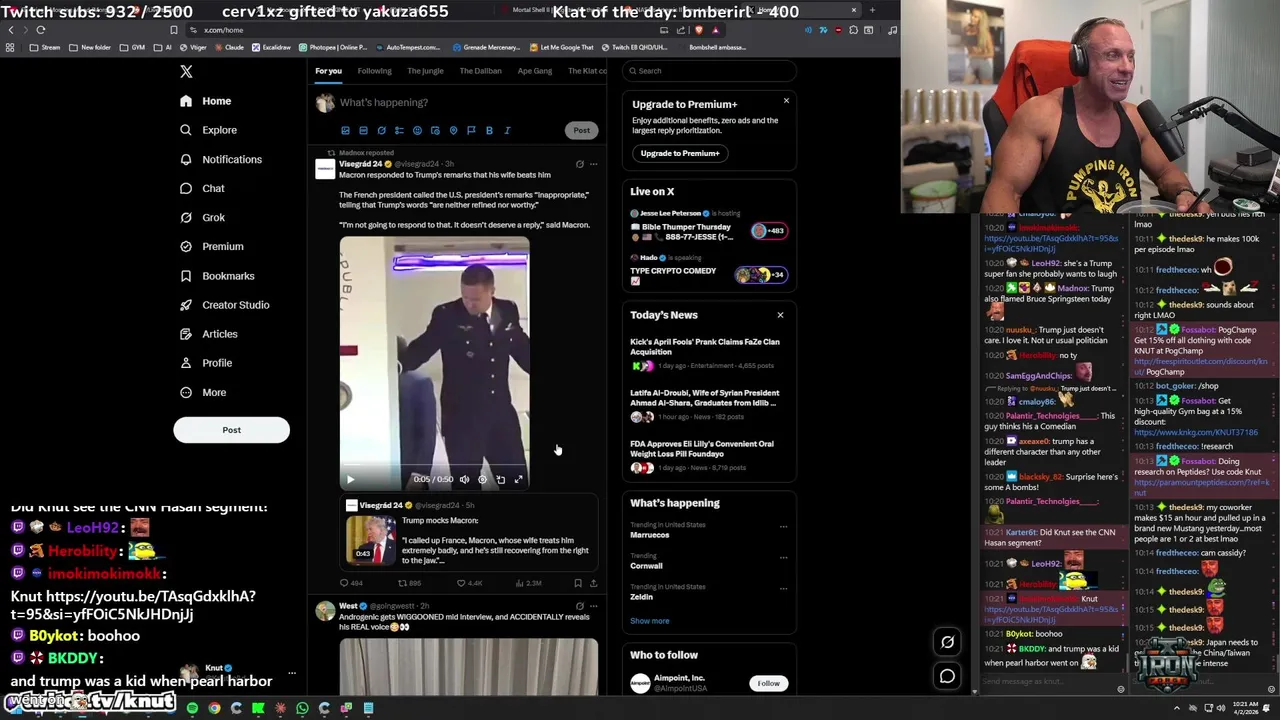
Task: Share the Visegrád 24 post
Action: (x=593, y=583)
